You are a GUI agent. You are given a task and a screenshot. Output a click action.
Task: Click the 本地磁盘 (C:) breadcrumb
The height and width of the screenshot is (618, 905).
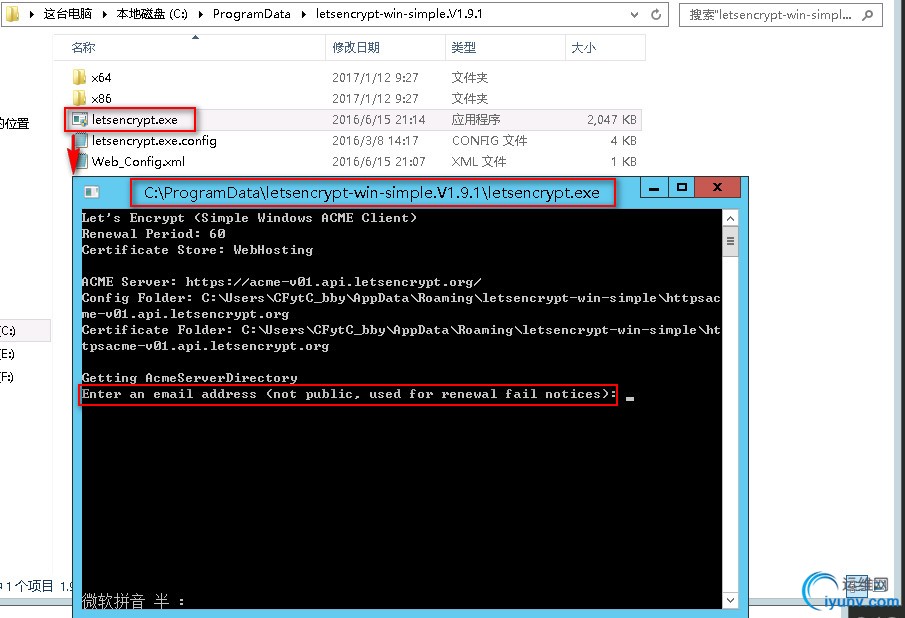[x=152, y=14]
